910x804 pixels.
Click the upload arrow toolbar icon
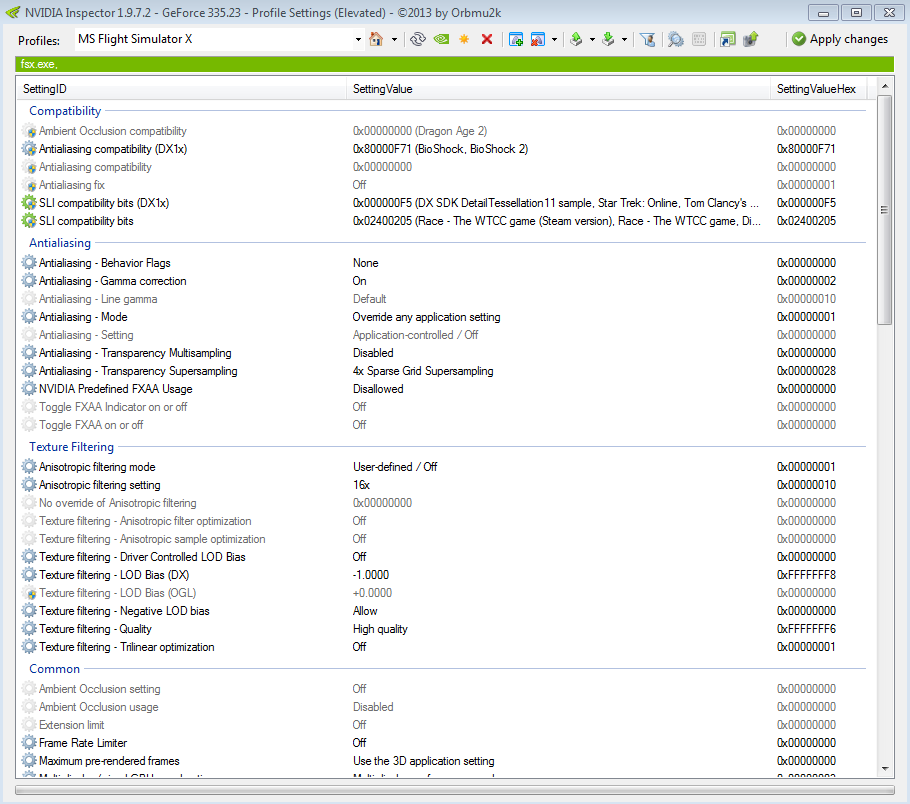pos(751,39)
